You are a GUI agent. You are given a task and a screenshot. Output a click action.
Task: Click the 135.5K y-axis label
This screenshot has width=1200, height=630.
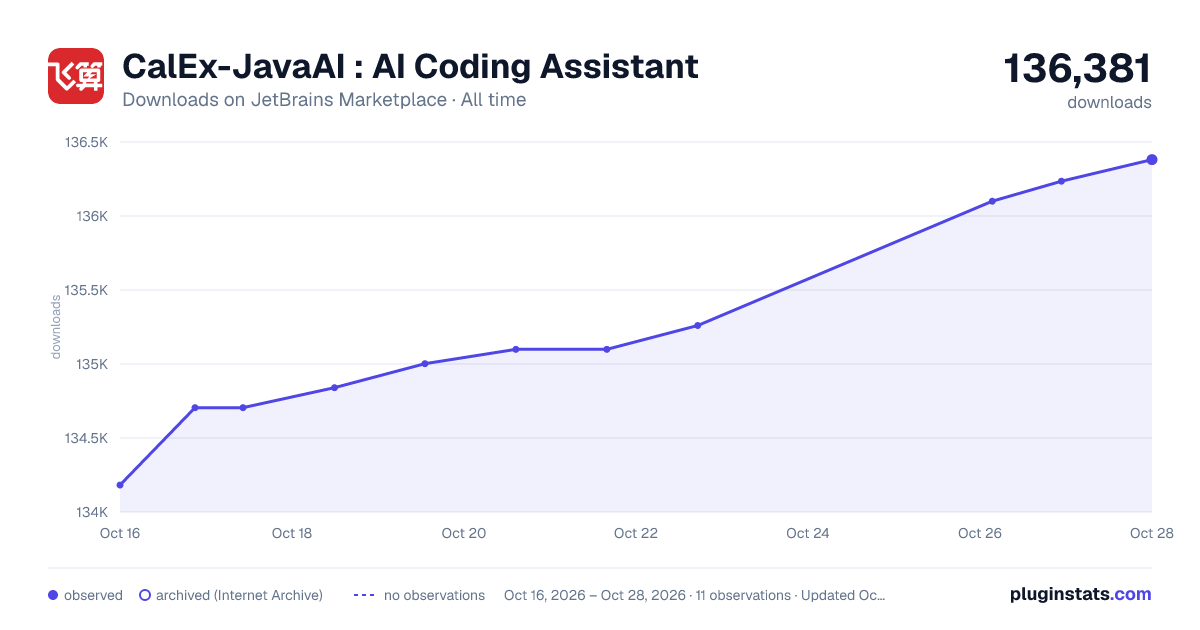(x=86, y=290)
